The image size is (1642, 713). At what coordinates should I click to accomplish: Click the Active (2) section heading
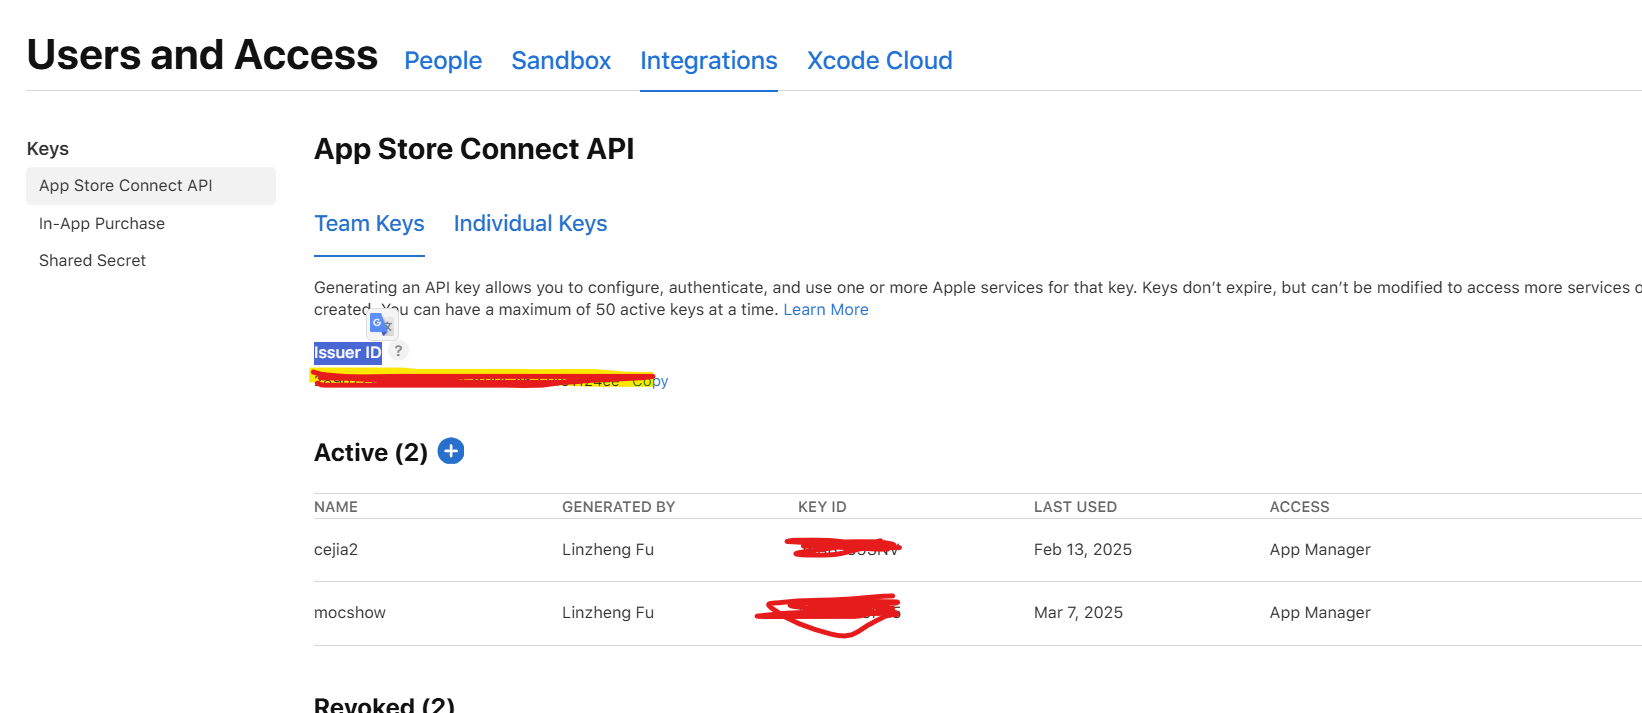pos(371,453)
